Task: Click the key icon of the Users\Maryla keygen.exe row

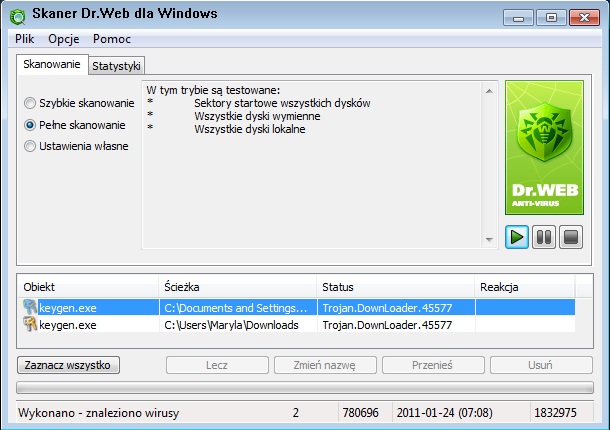Action: click(30, 324)
